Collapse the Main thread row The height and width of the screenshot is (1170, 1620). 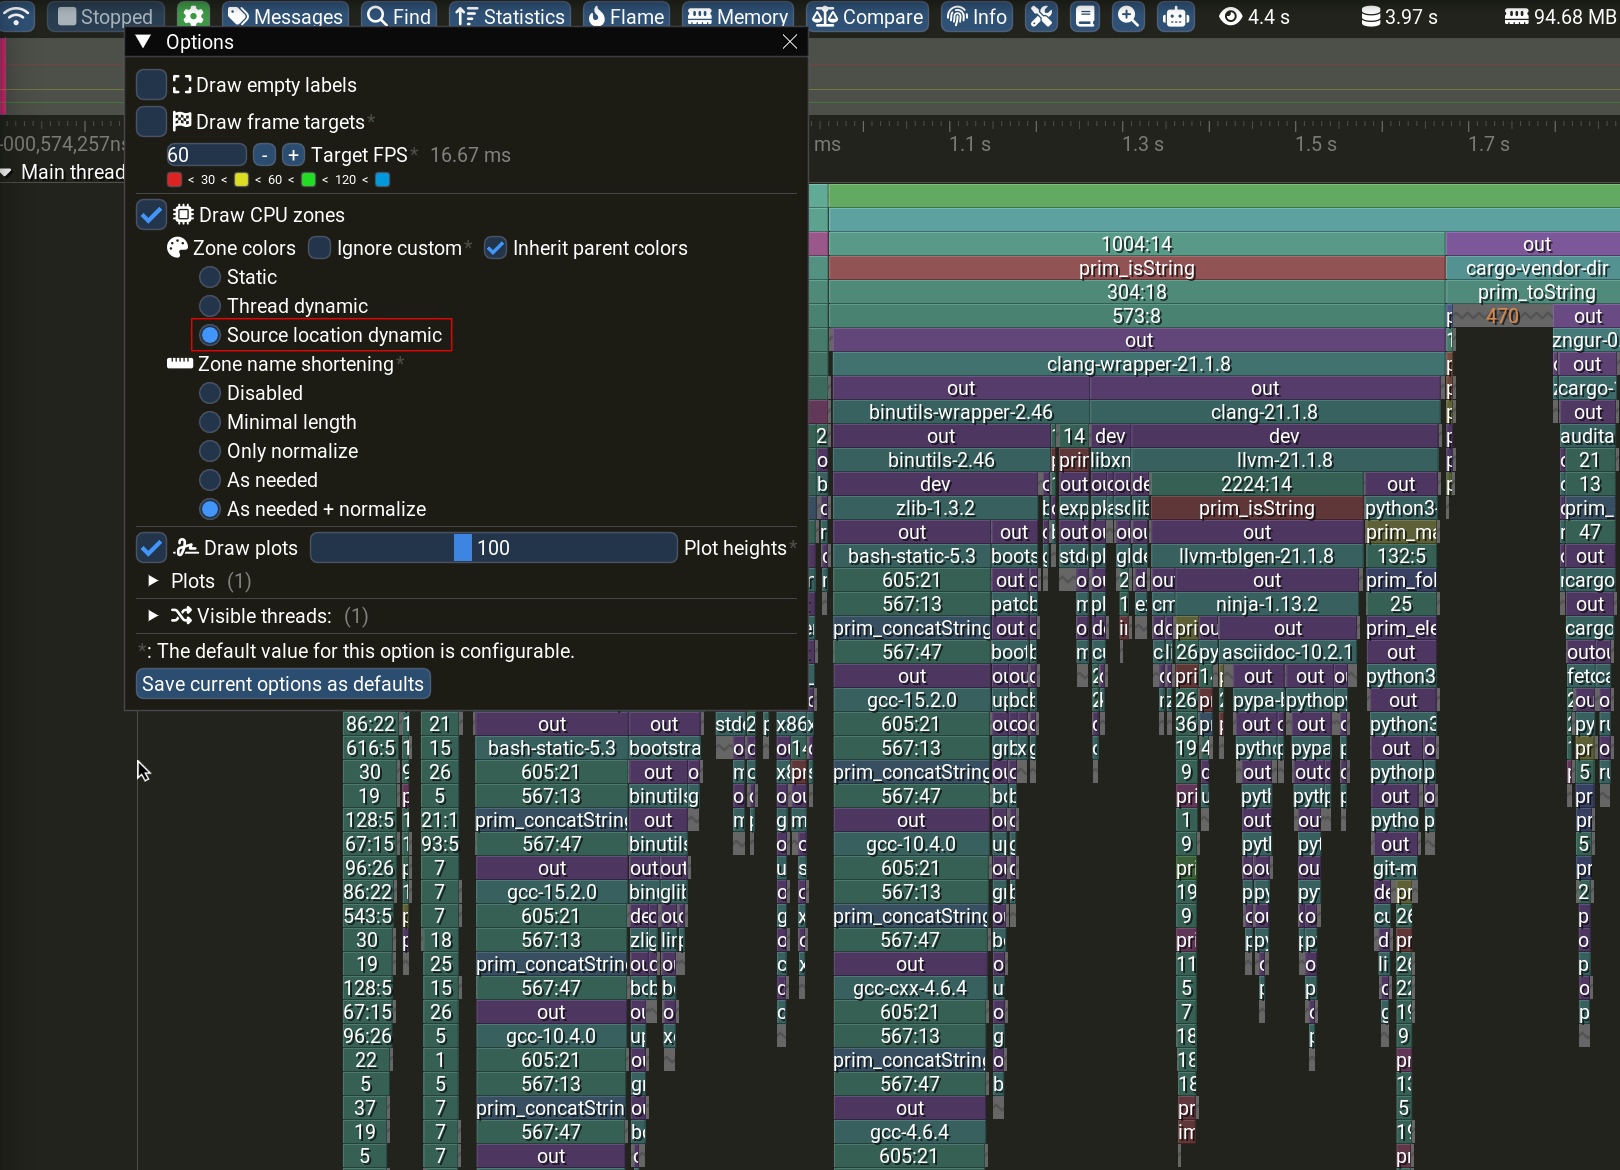7,172
